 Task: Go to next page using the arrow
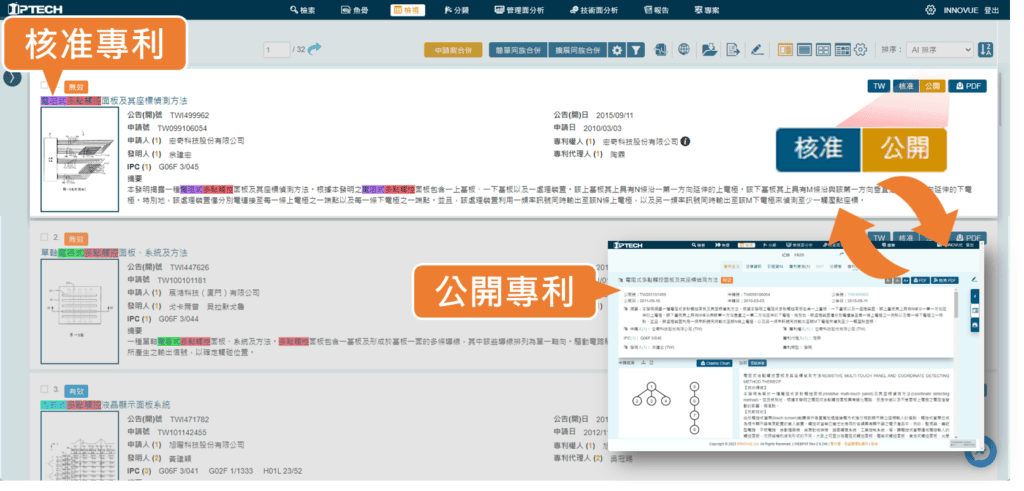click(x=314, y=48)
